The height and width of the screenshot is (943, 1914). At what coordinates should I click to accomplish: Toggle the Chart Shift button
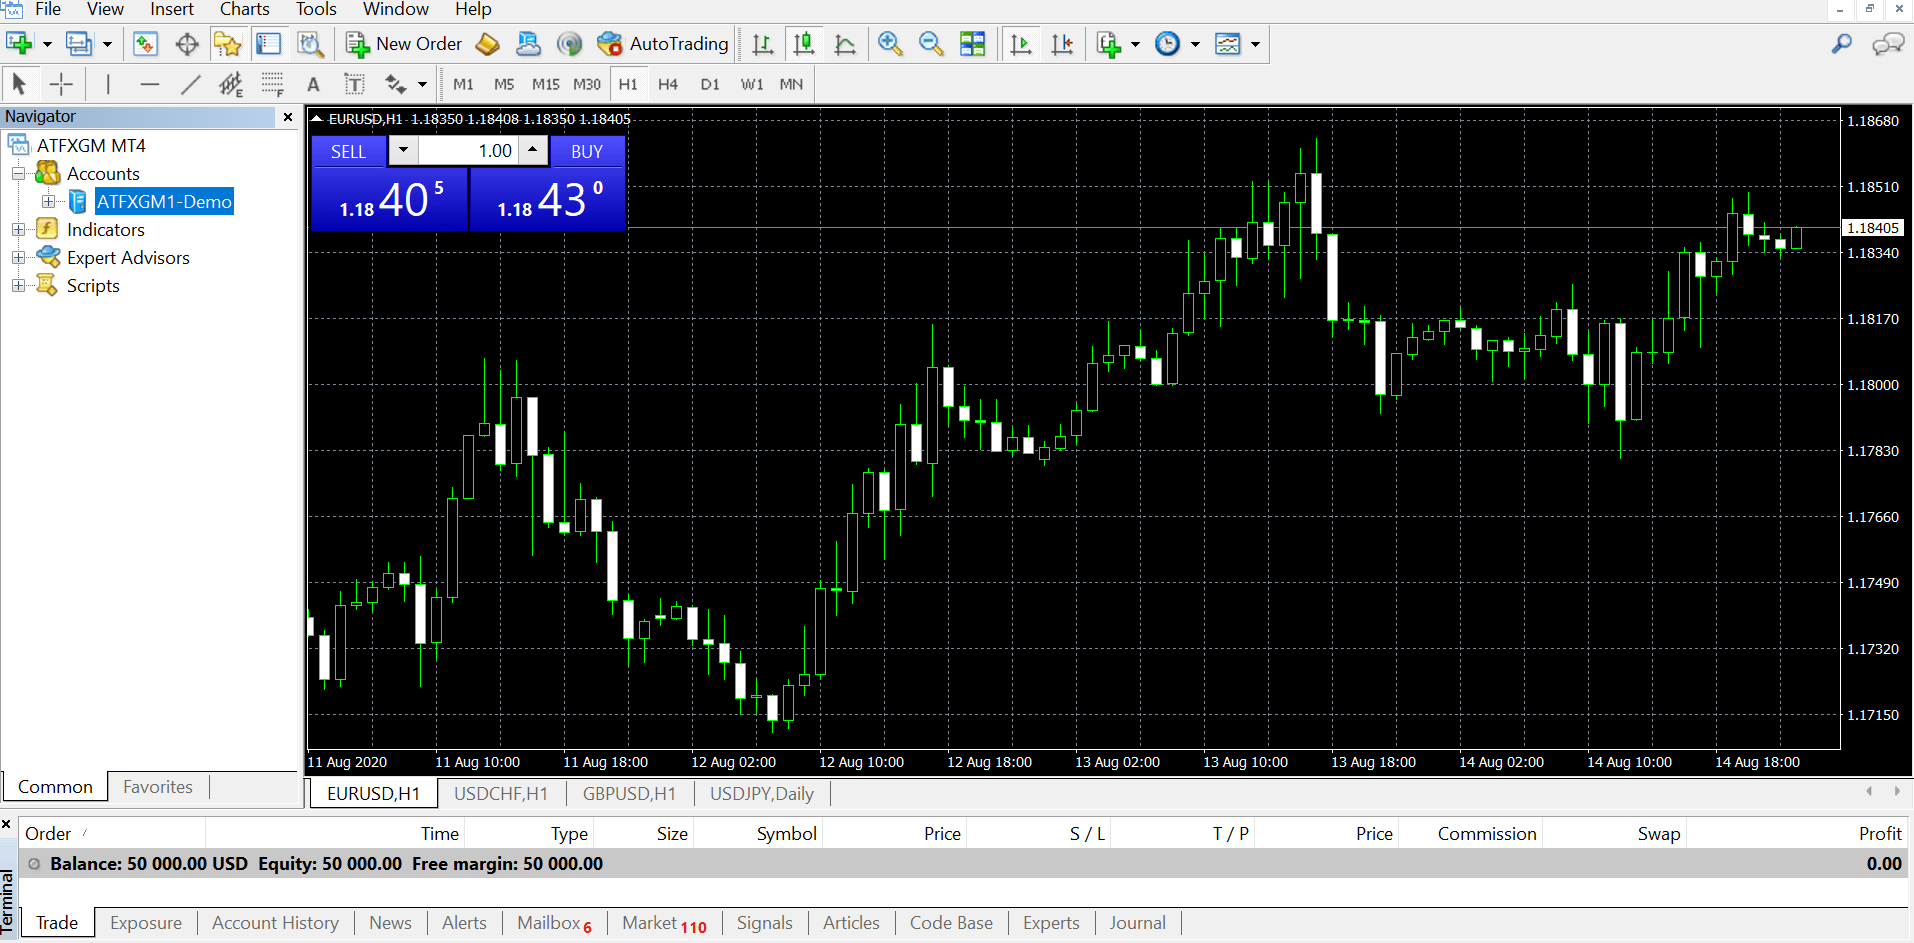tap(1062, 44)
